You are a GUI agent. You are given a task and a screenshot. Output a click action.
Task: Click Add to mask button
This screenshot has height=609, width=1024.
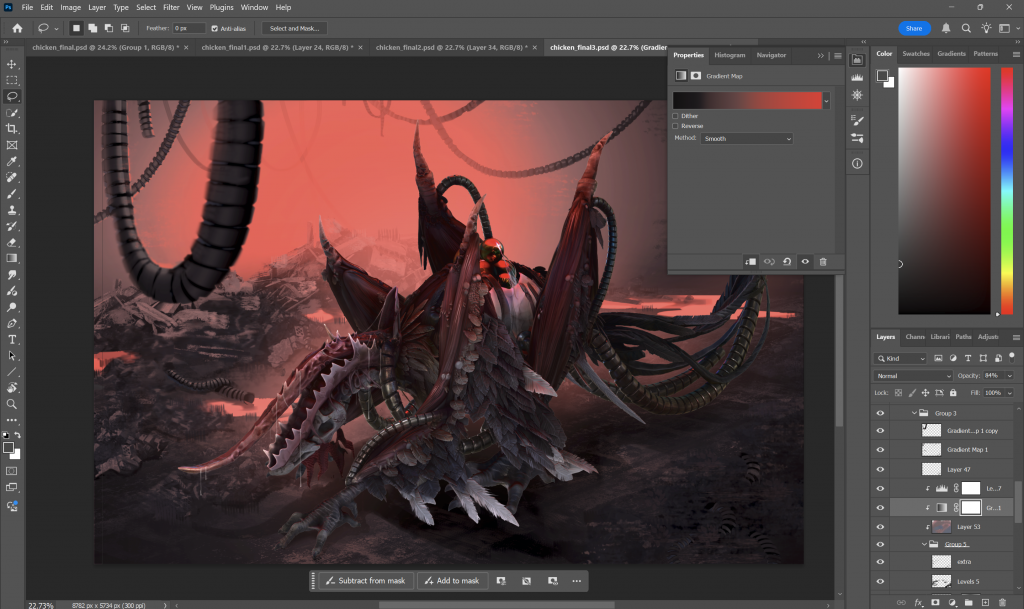(x=452, y=581)
